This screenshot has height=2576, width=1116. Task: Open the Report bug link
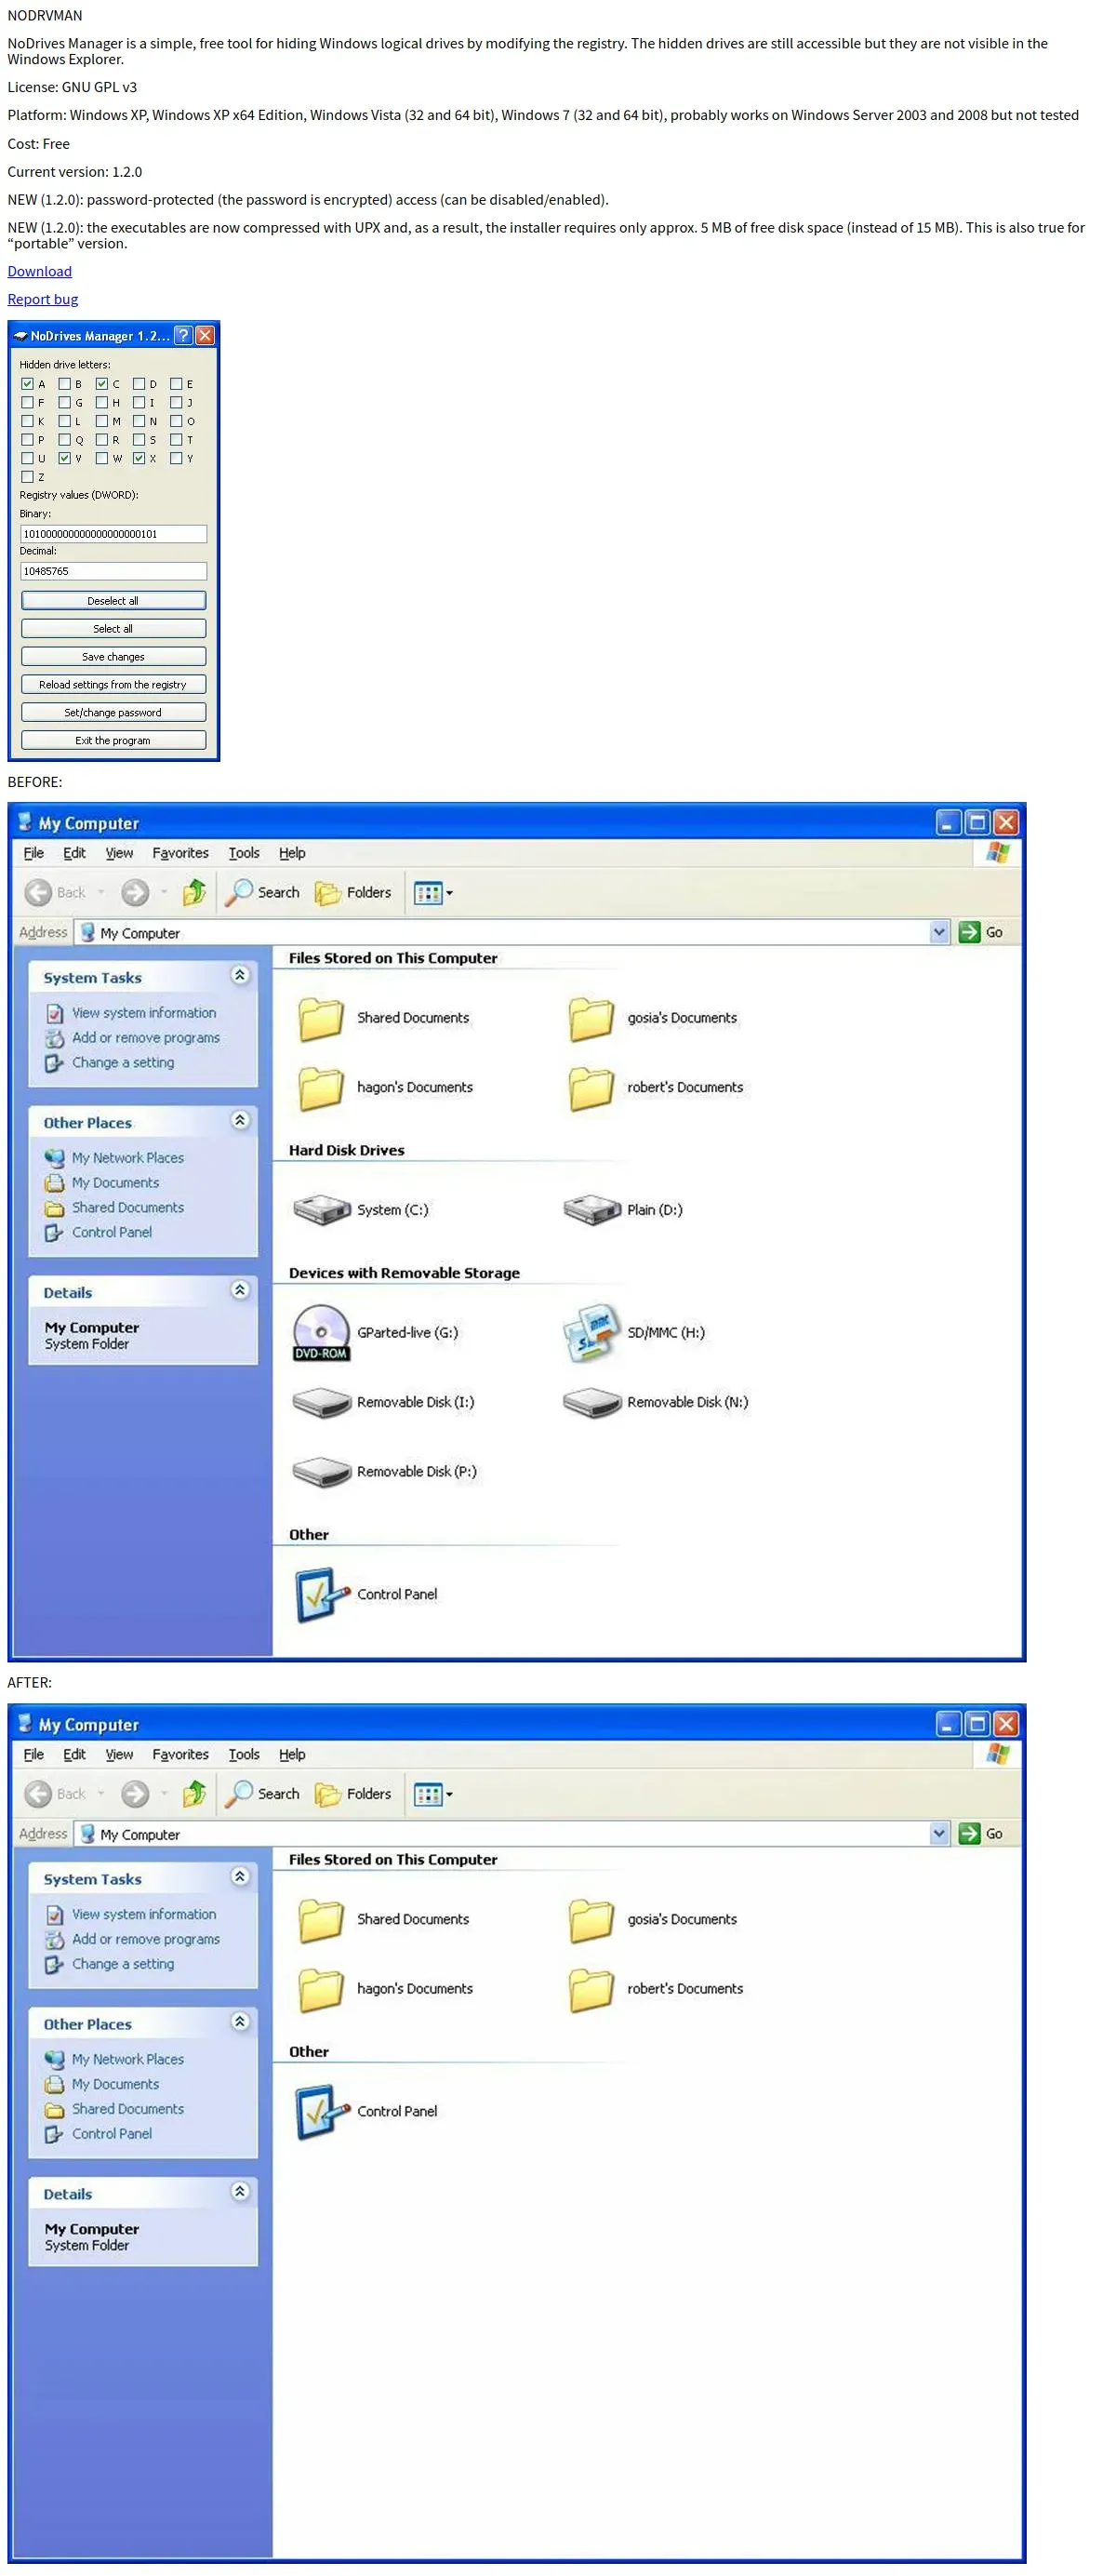(42, 299)
